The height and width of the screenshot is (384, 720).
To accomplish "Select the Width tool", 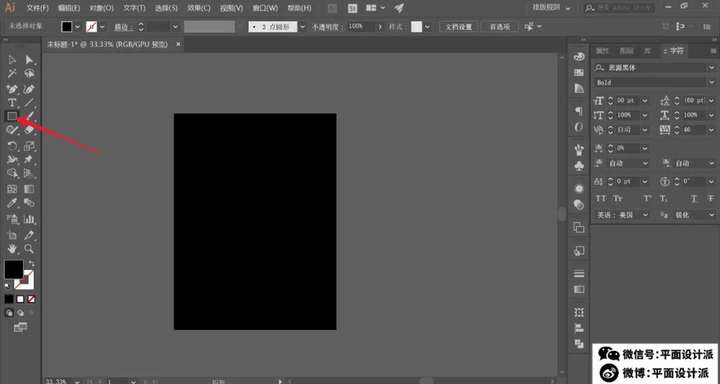I will (x=12, y=160).
